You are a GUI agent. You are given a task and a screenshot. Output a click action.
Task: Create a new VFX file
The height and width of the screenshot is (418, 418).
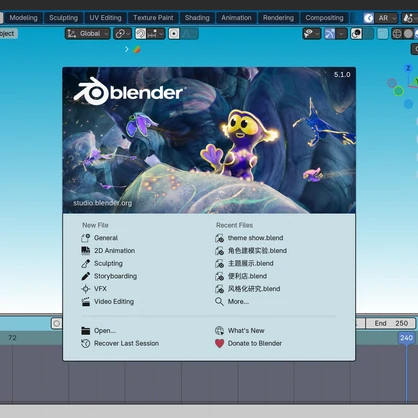click(x=94, y=289)
